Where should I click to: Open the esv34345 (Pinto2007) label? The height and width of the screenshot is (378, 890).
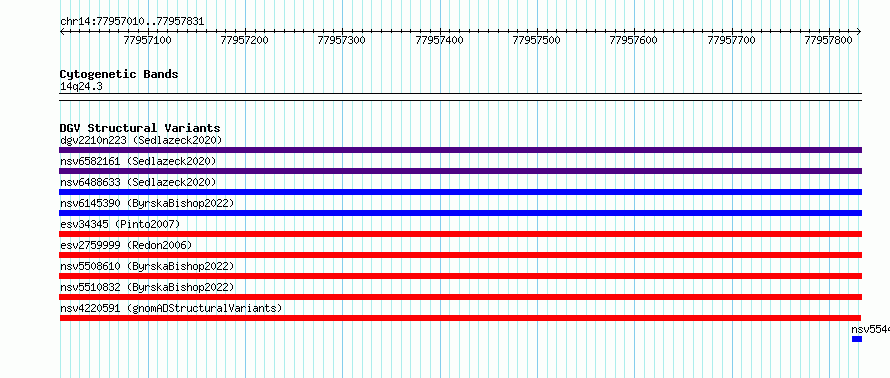coord(120,224)
